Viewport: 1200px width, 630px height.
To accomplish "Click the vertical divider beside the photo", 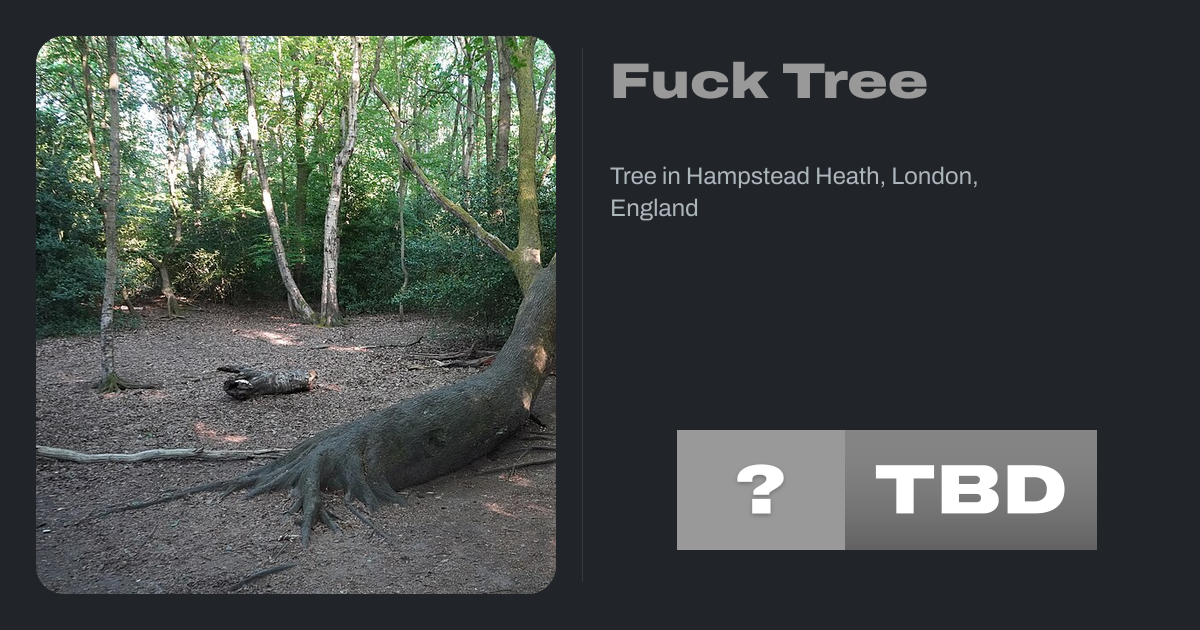I will tap(583, 315).
